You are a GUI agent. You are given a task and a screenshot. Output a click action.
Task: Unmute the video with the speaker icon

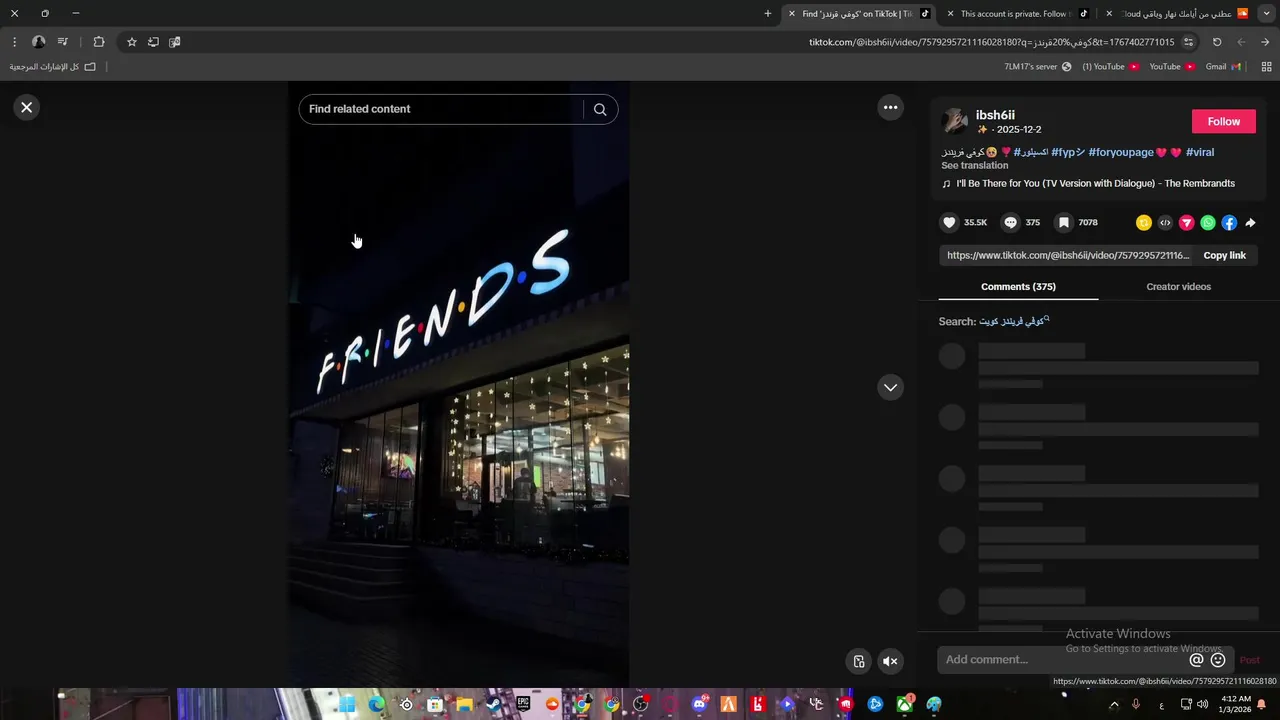pos(890,661)
